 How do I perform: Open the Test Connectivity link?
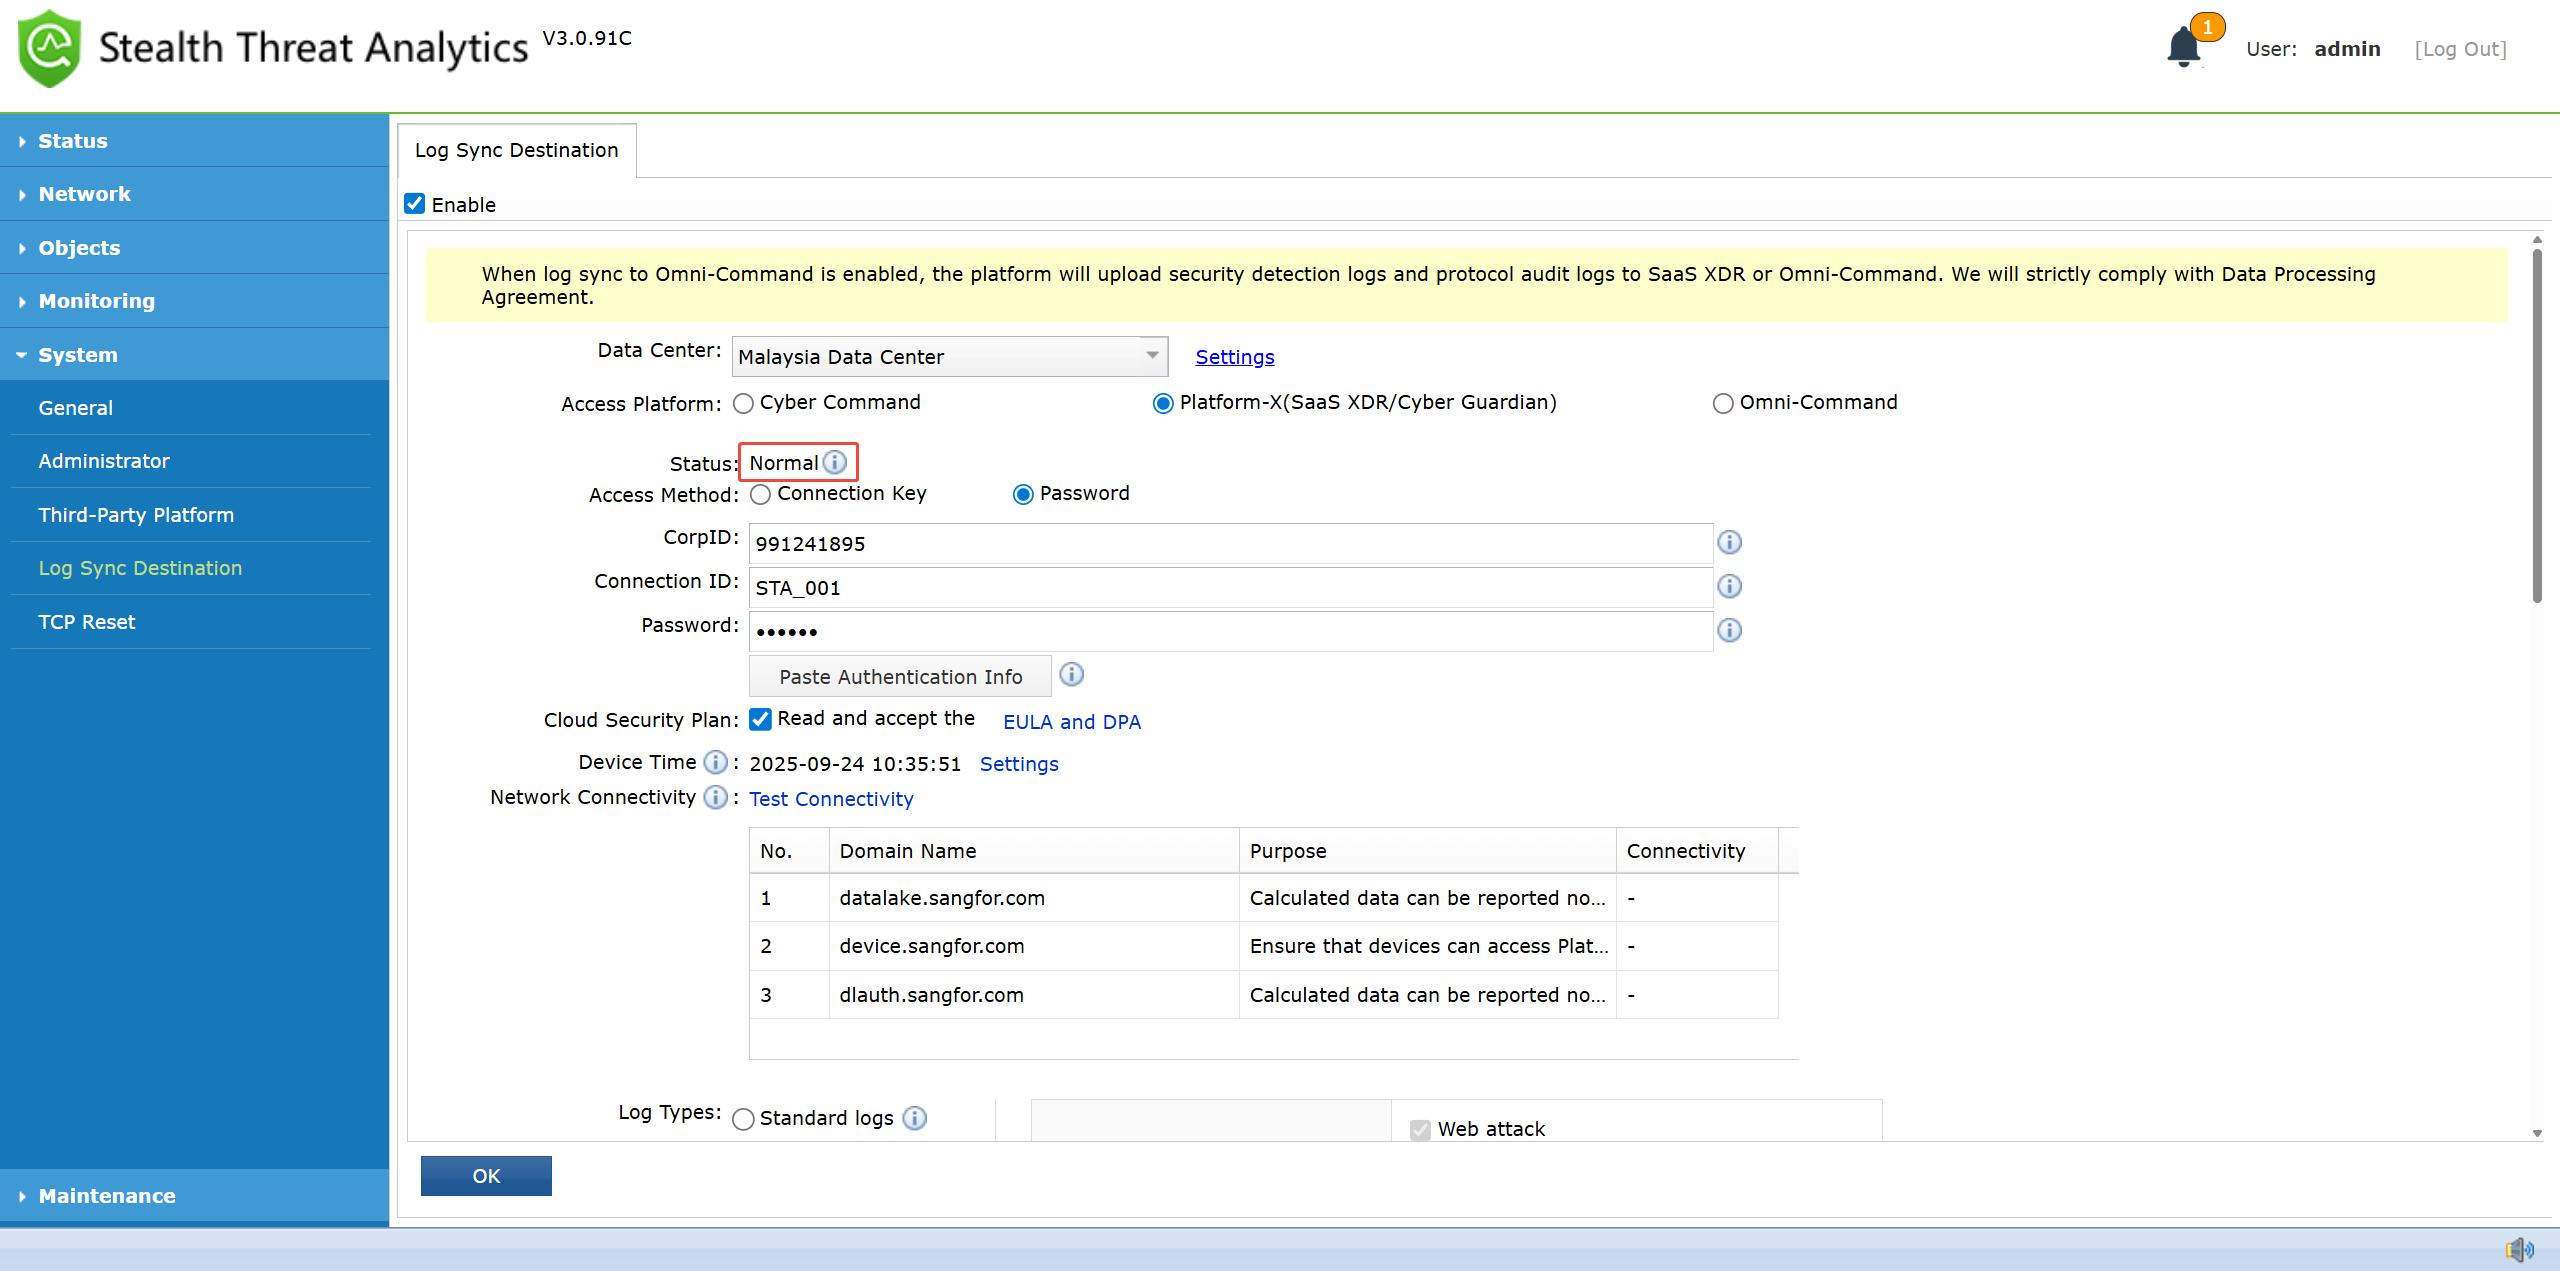click(x=831, y=798)
